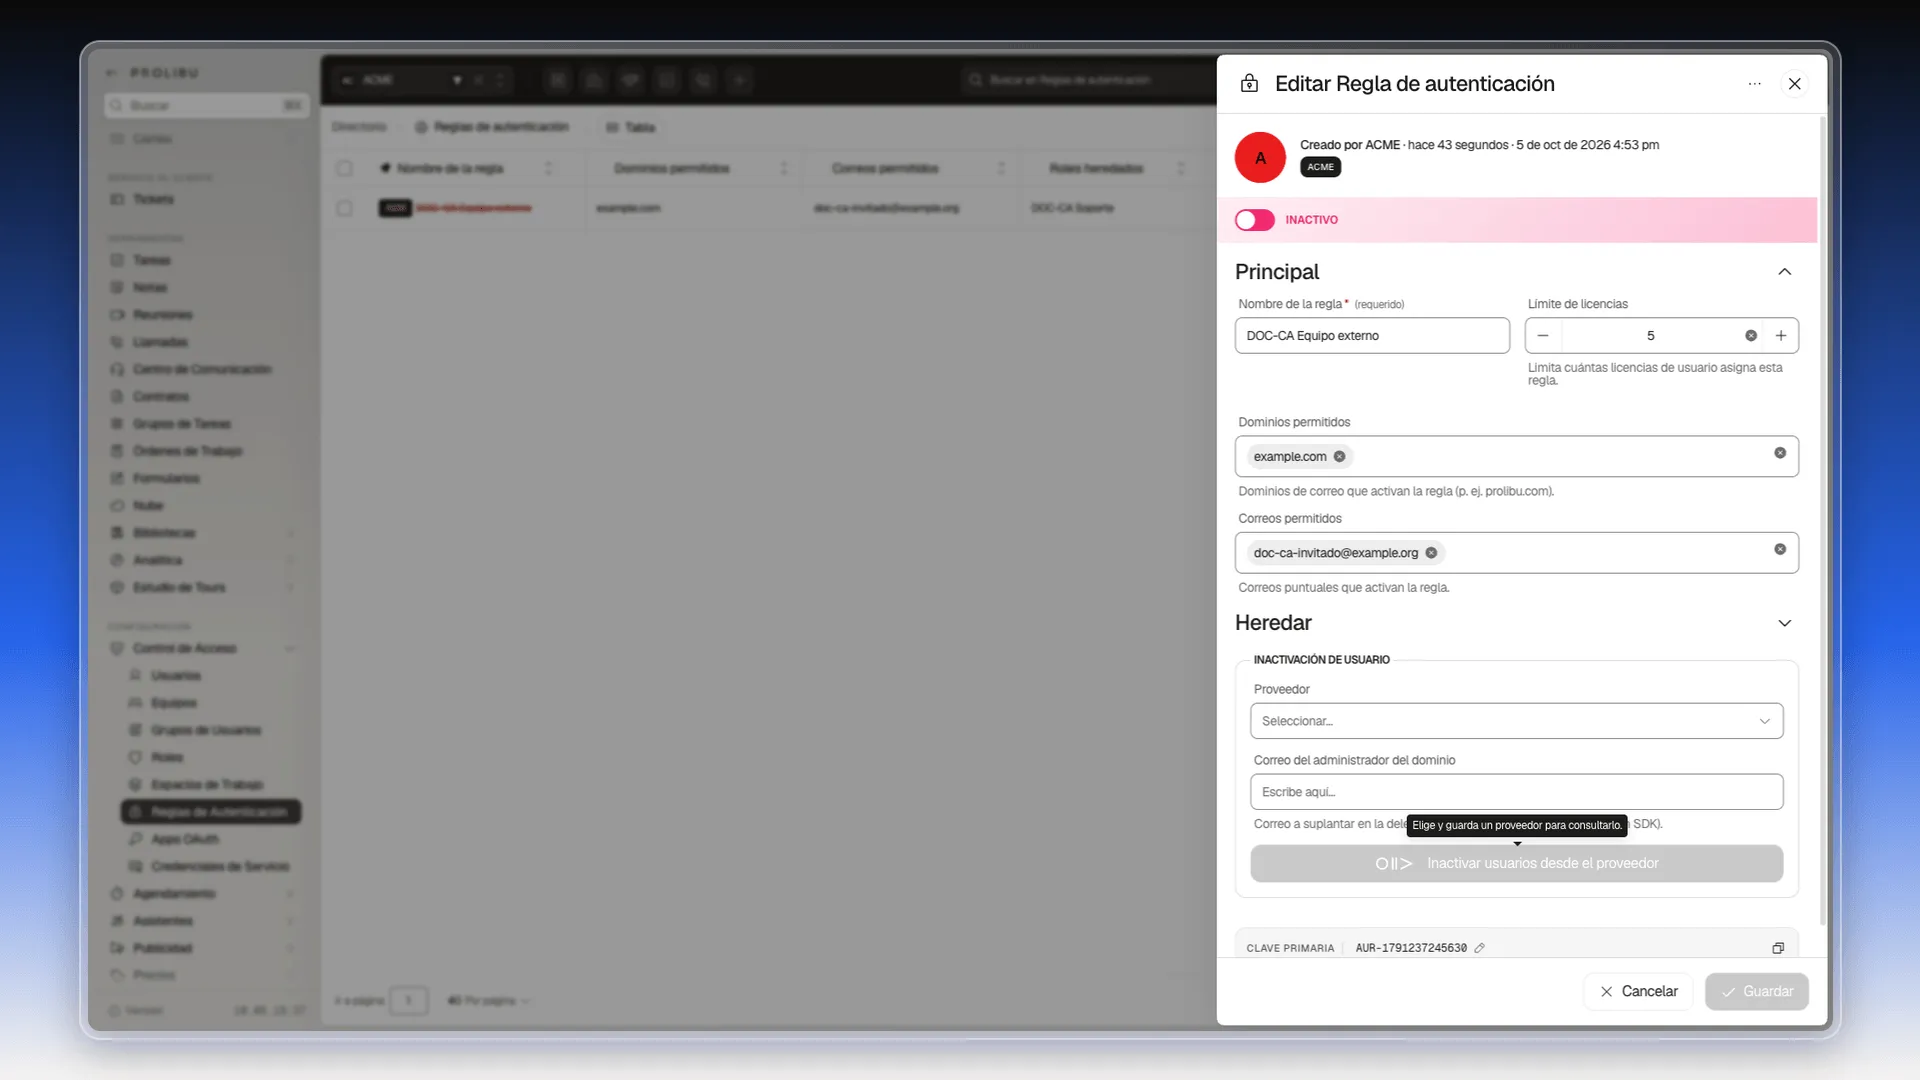
Task: Open the three-dots options menu in panel header
Action: [1754, 84]
